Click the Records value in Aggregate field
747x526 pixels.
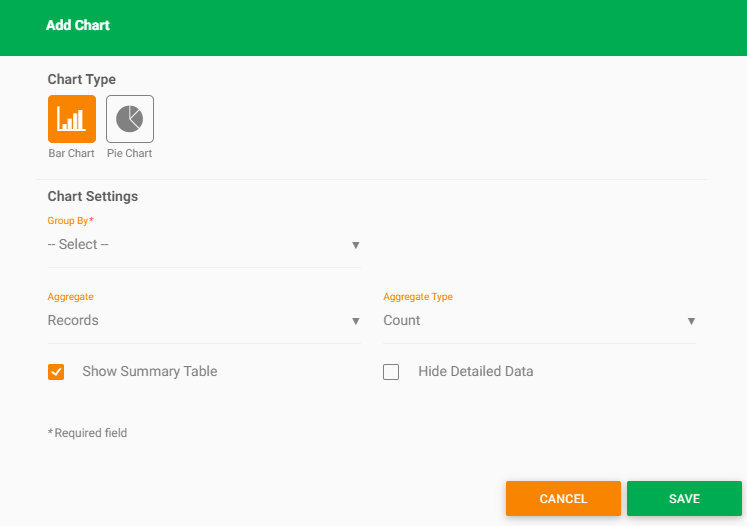[x=73, y=320]
